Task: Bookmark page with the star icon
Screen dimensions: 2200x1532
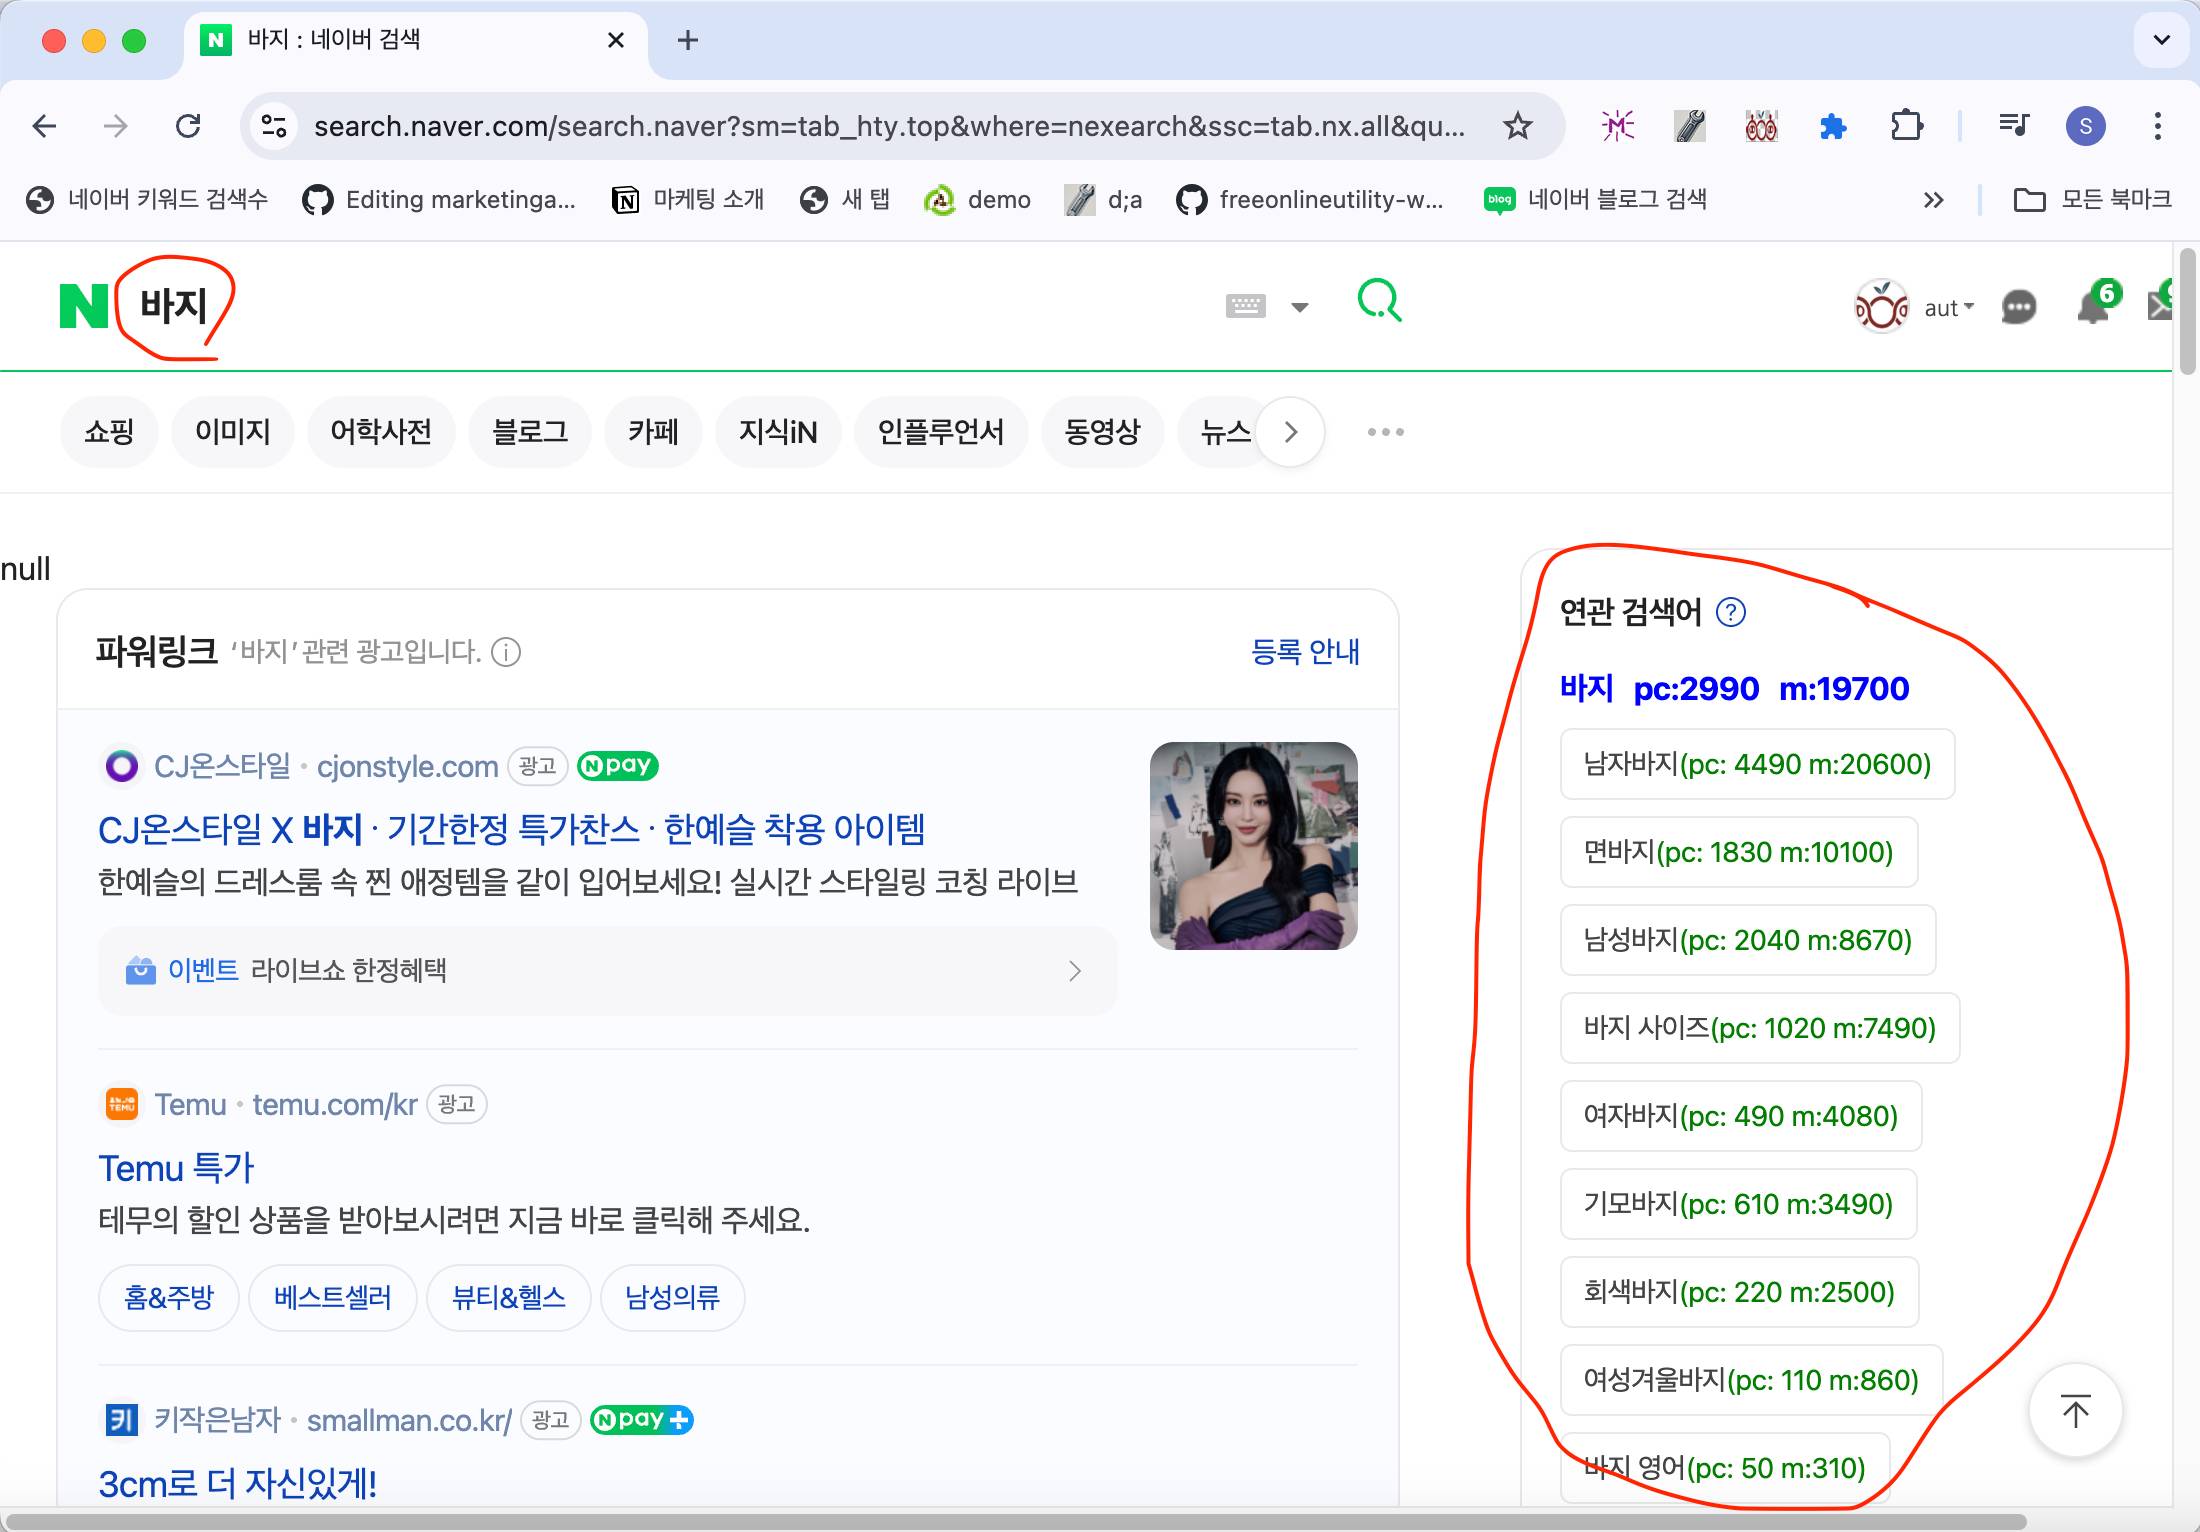Action: pyautogui.click(x=1517, y=126)
